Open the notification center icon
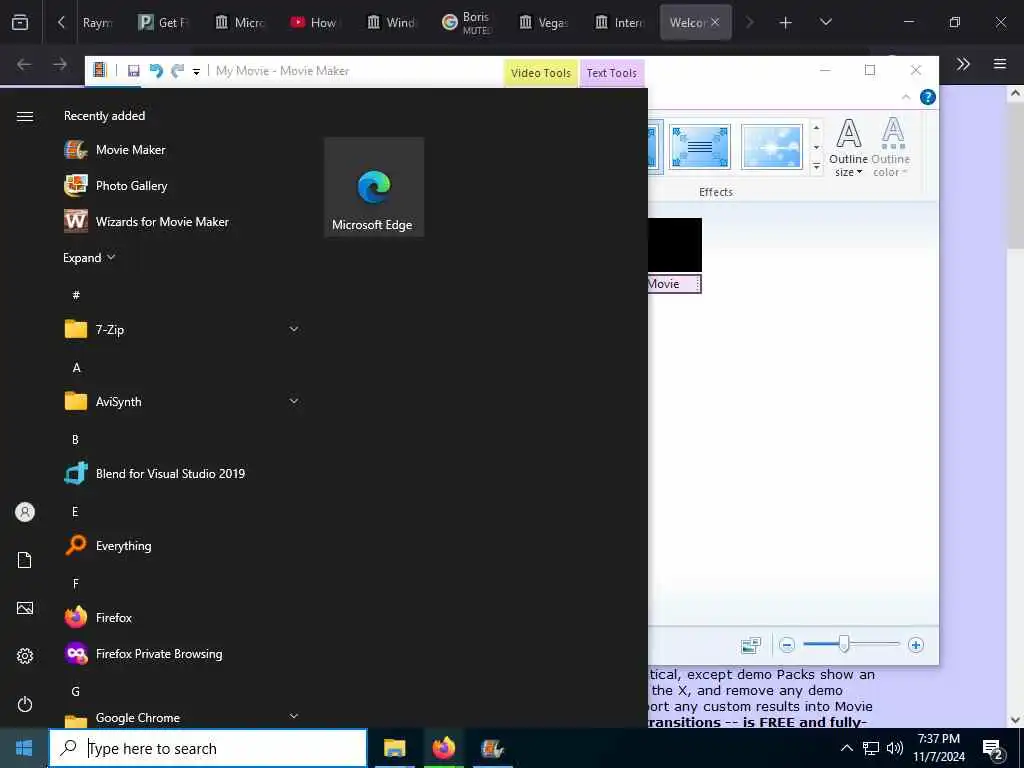The width and height of the screenshot is (1024, 768). click(993, 749)
